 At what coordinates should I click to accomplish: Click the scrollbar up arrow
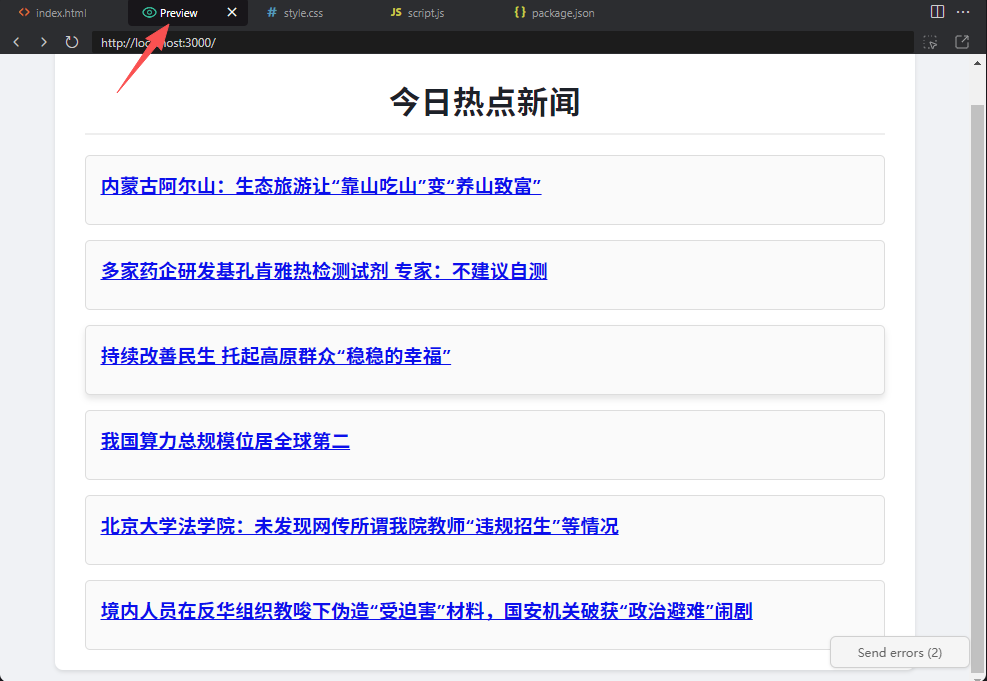[x=978, y=63]
